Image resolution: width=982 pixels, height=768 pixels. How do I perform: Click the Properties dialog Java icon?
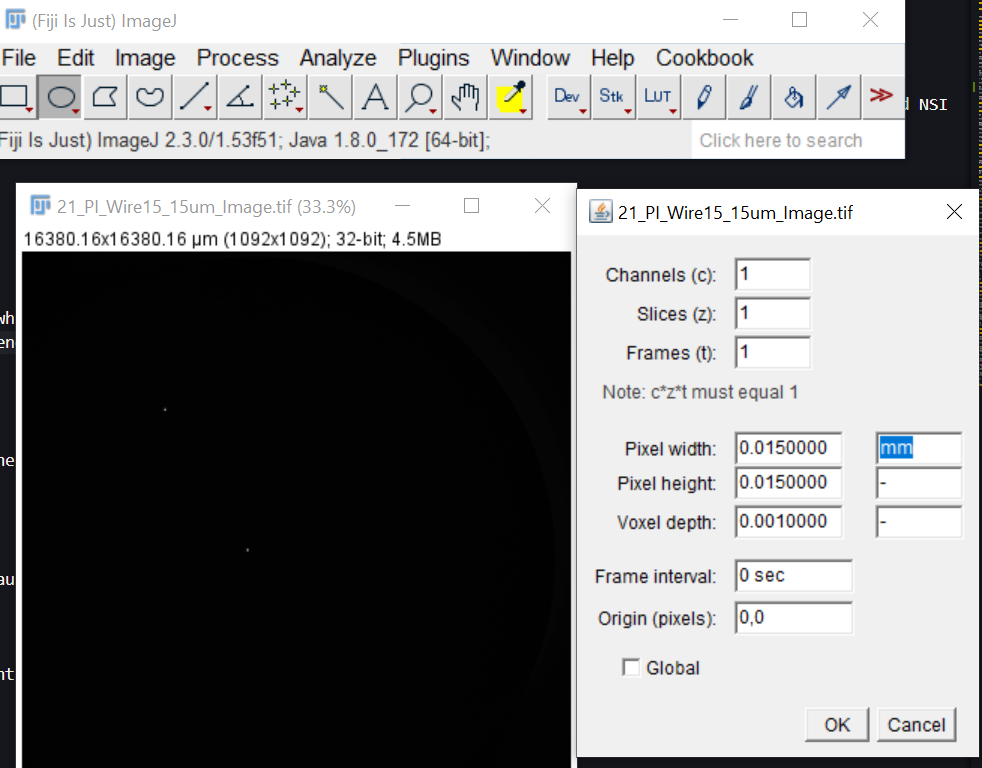tap(601, 212)
